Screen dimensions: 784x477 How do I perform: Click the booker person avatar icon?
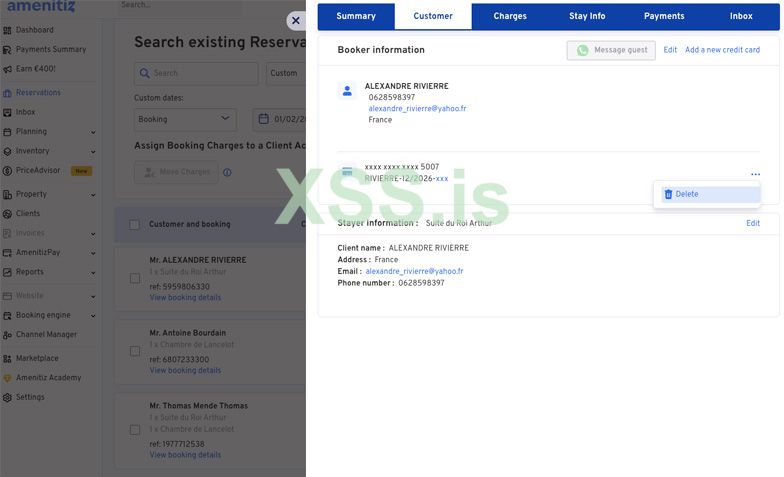tap(347, 91)
